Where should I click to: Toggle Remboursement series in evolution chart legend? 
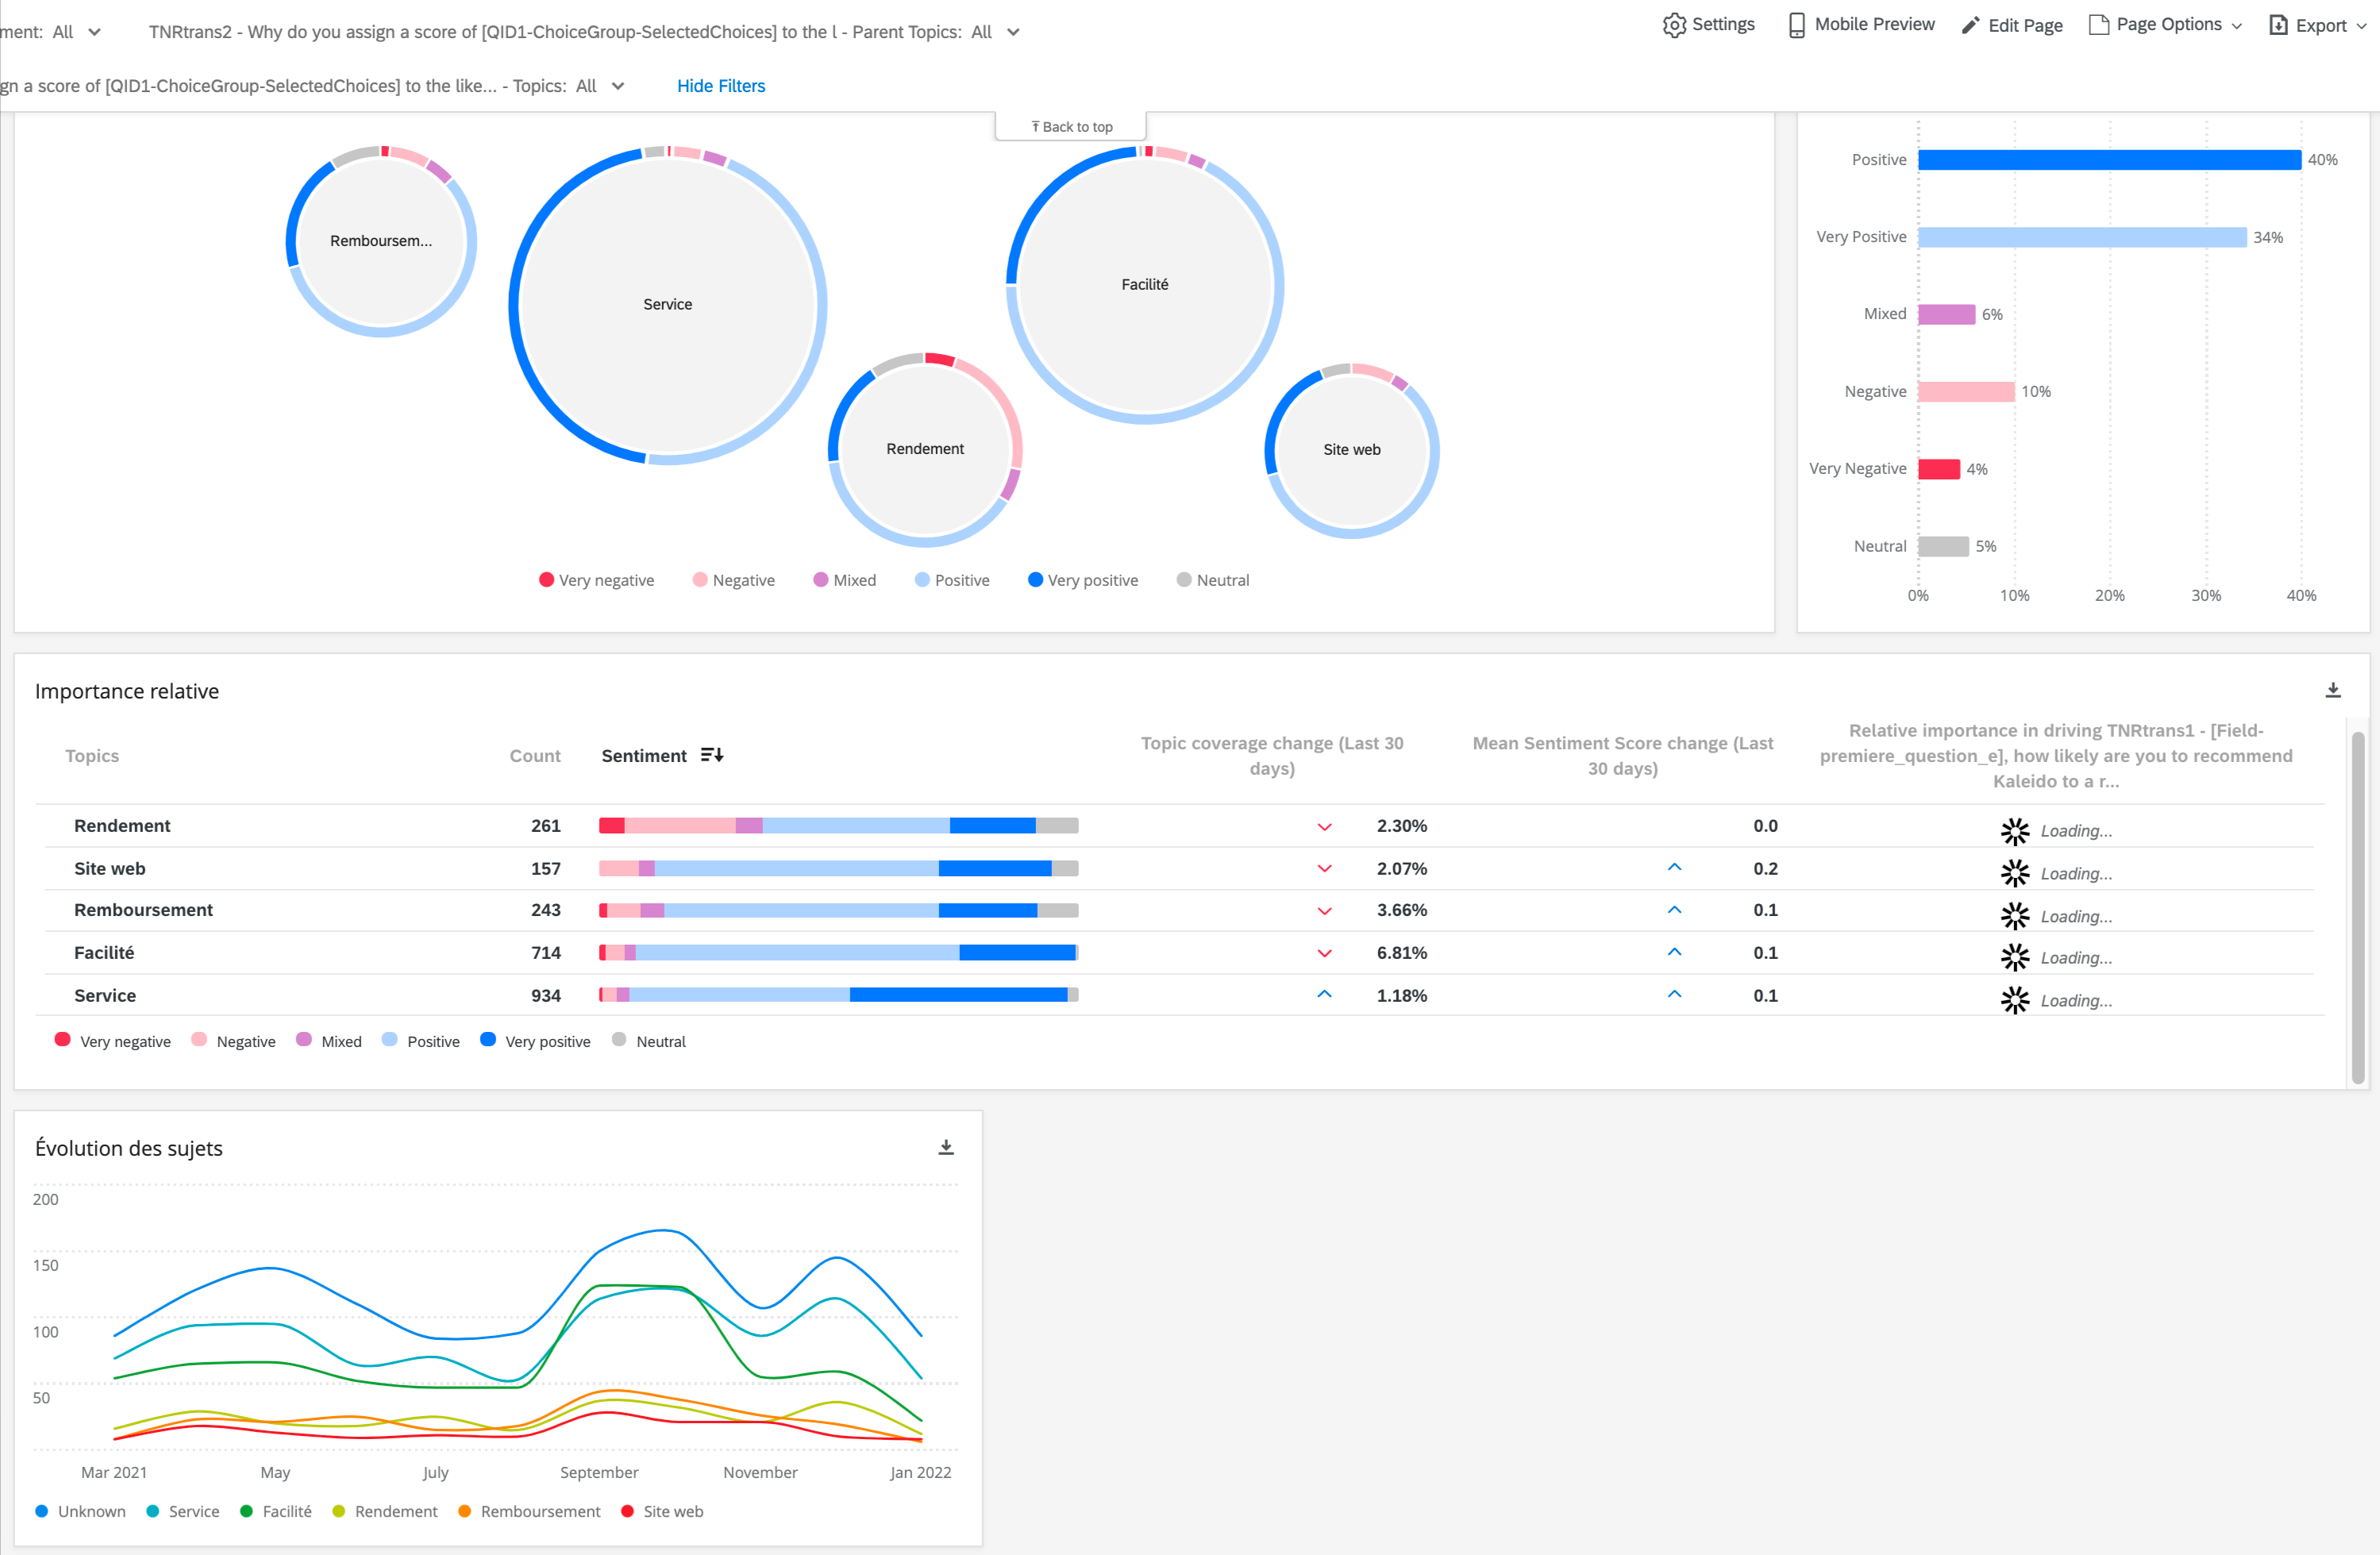click(x=528, y=1511)
